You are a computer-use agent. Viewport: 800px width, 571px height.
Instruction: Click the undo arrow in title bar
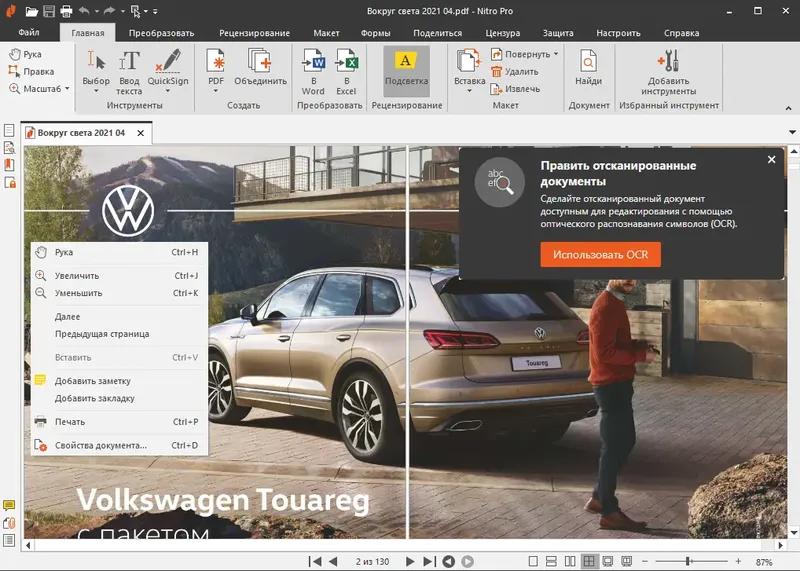click(x=84, y=11)
